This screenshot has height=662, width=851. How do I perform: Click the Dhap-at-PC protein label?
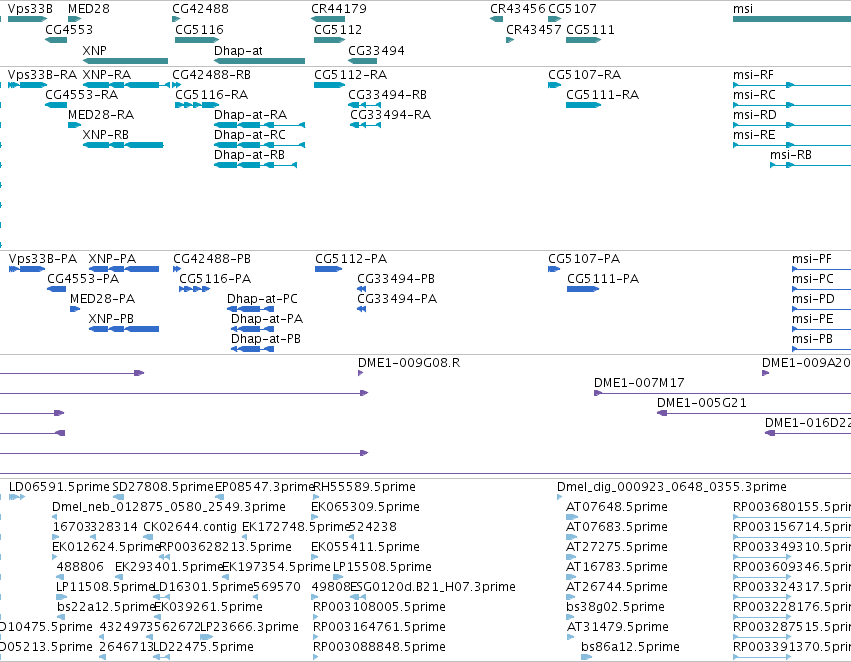262,298
